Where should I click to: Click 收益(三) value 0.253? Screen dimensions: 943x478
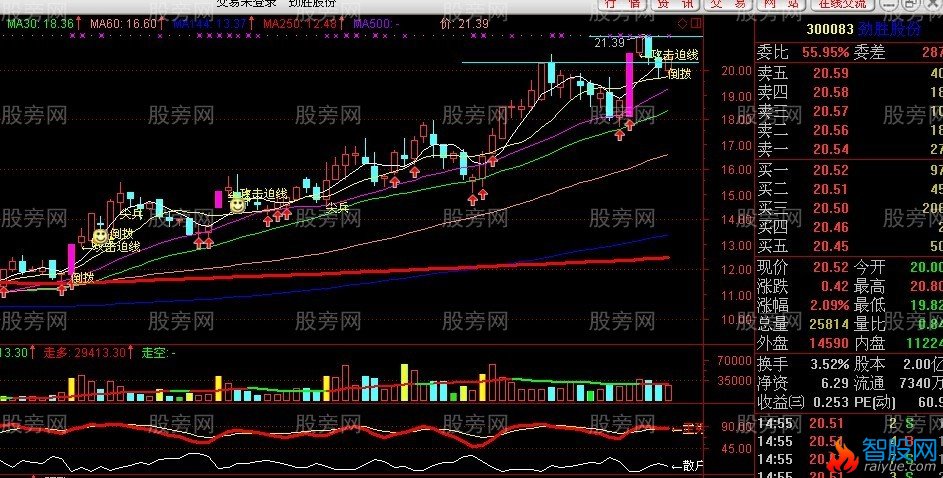click(831, 401)
